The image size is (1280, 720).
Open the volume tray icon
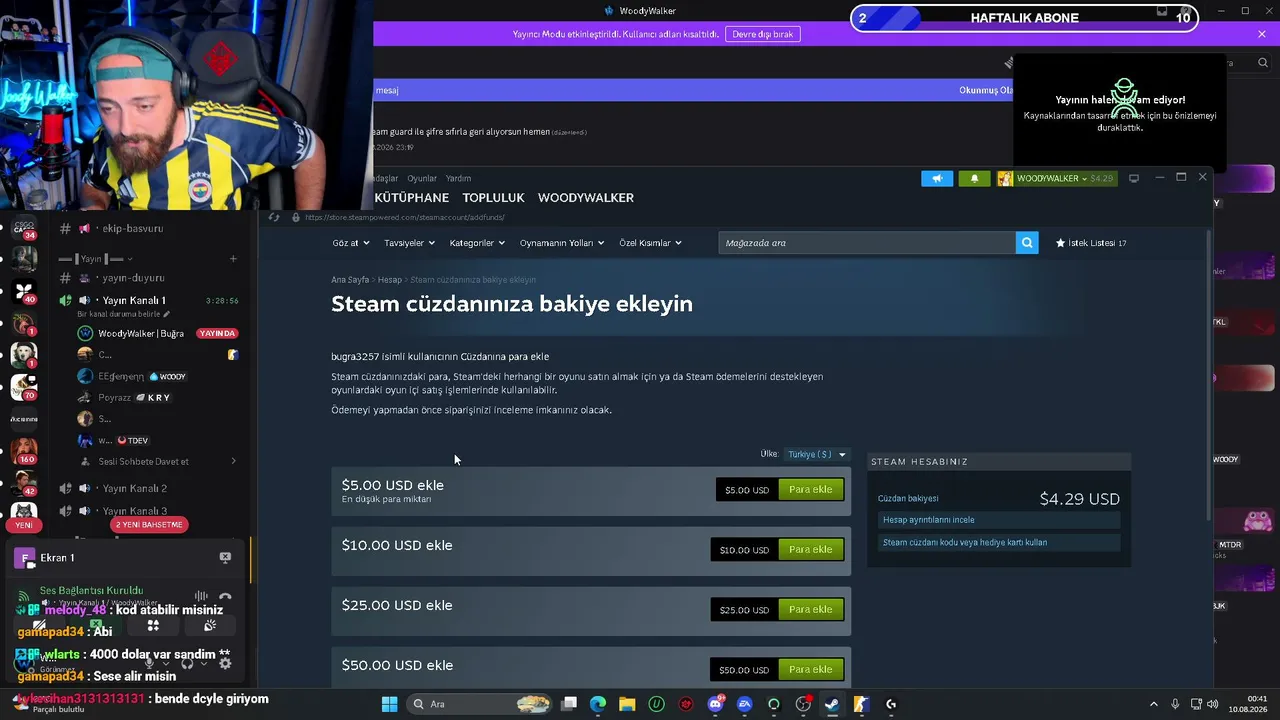click(1212, 704)
